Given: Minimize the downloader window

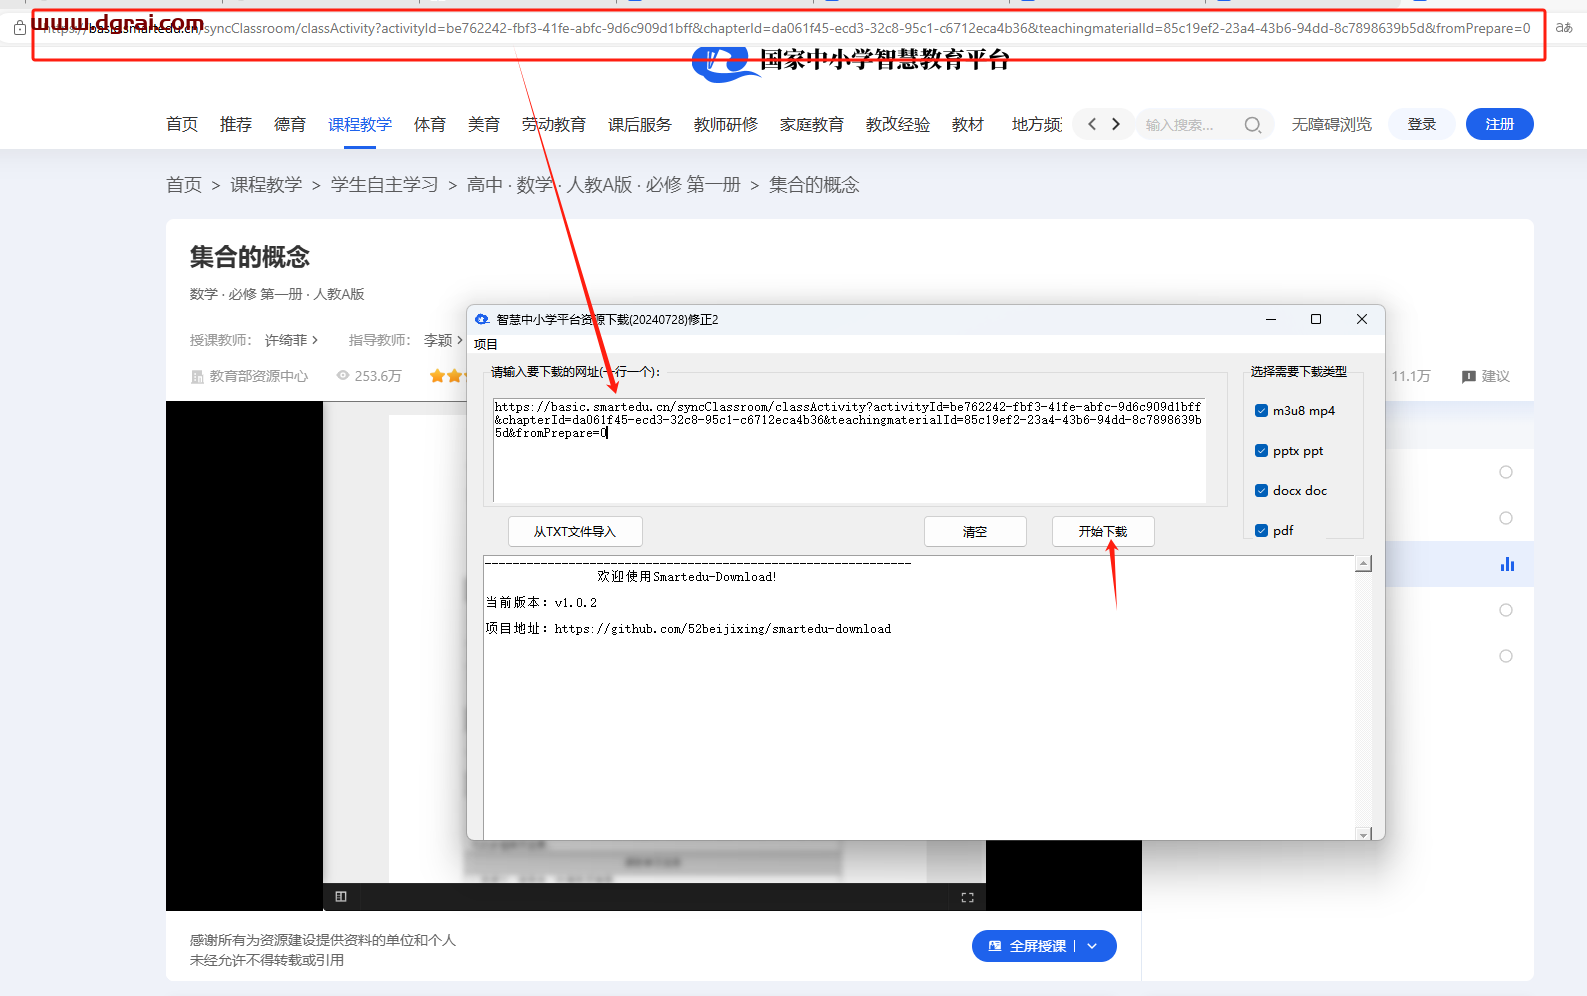Looking at the screenshot, I should [1271, 319].
